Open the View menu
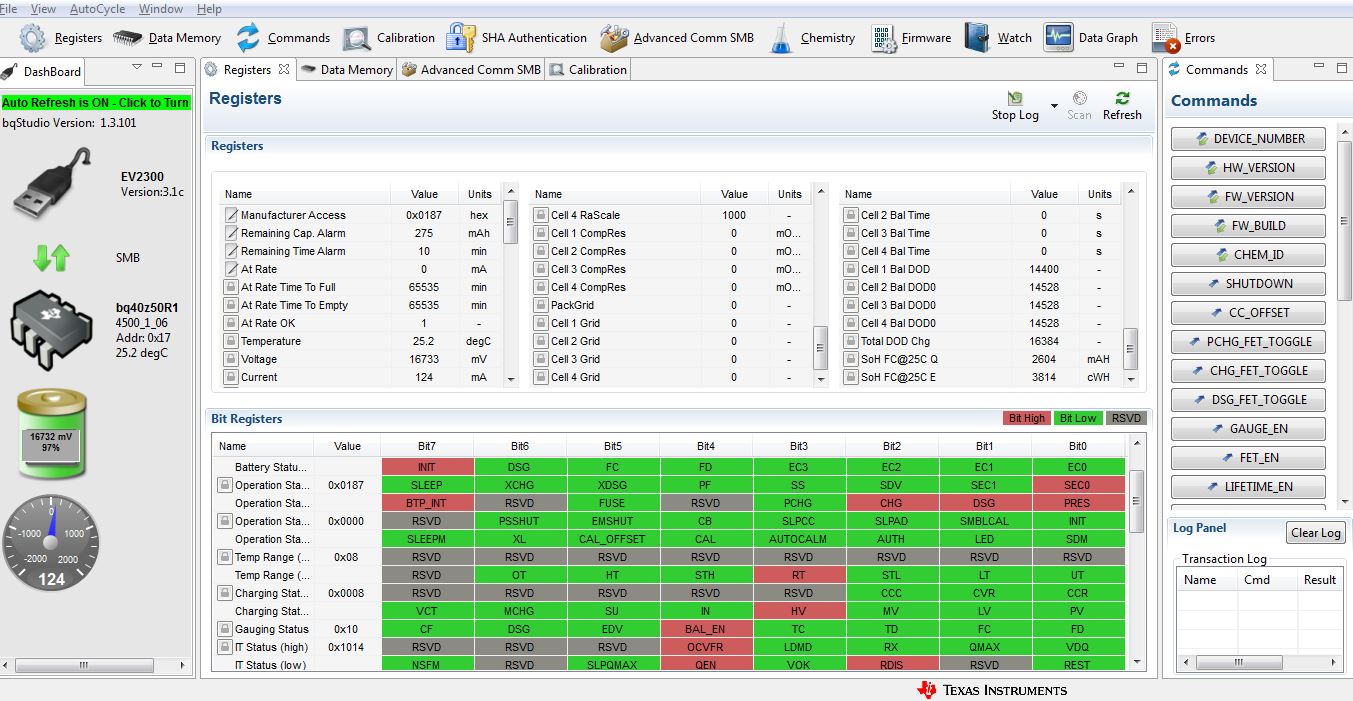 pyautogui.click(x=43, y=9)
